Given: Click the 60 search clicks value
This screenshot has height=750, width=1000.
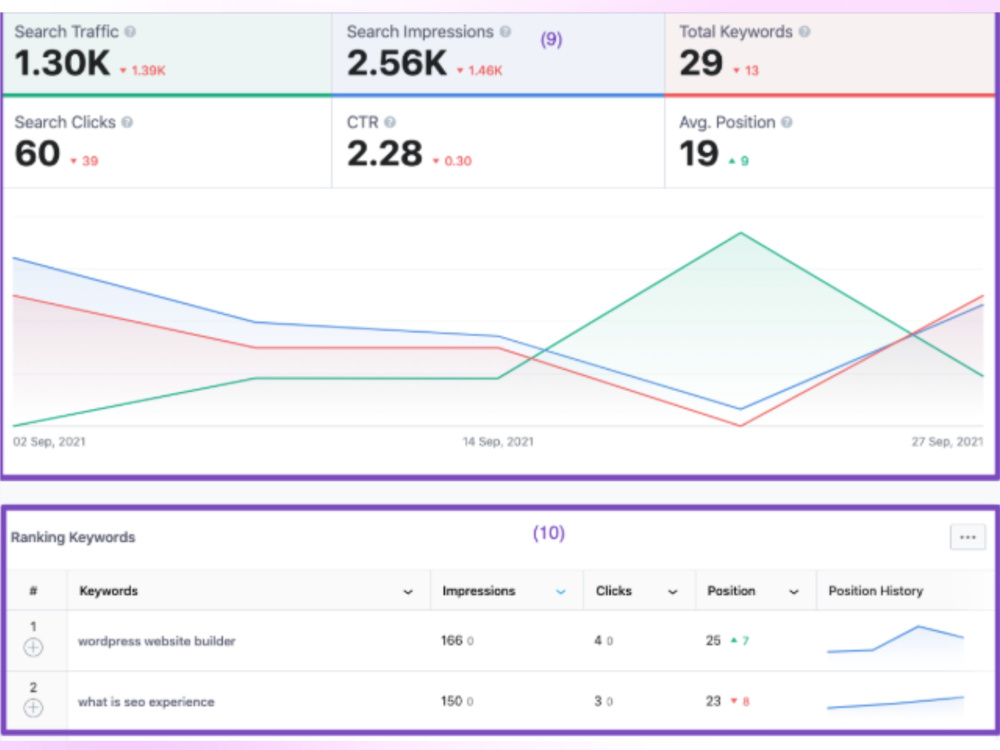Looking at the screenshot, I should point(38,154).
